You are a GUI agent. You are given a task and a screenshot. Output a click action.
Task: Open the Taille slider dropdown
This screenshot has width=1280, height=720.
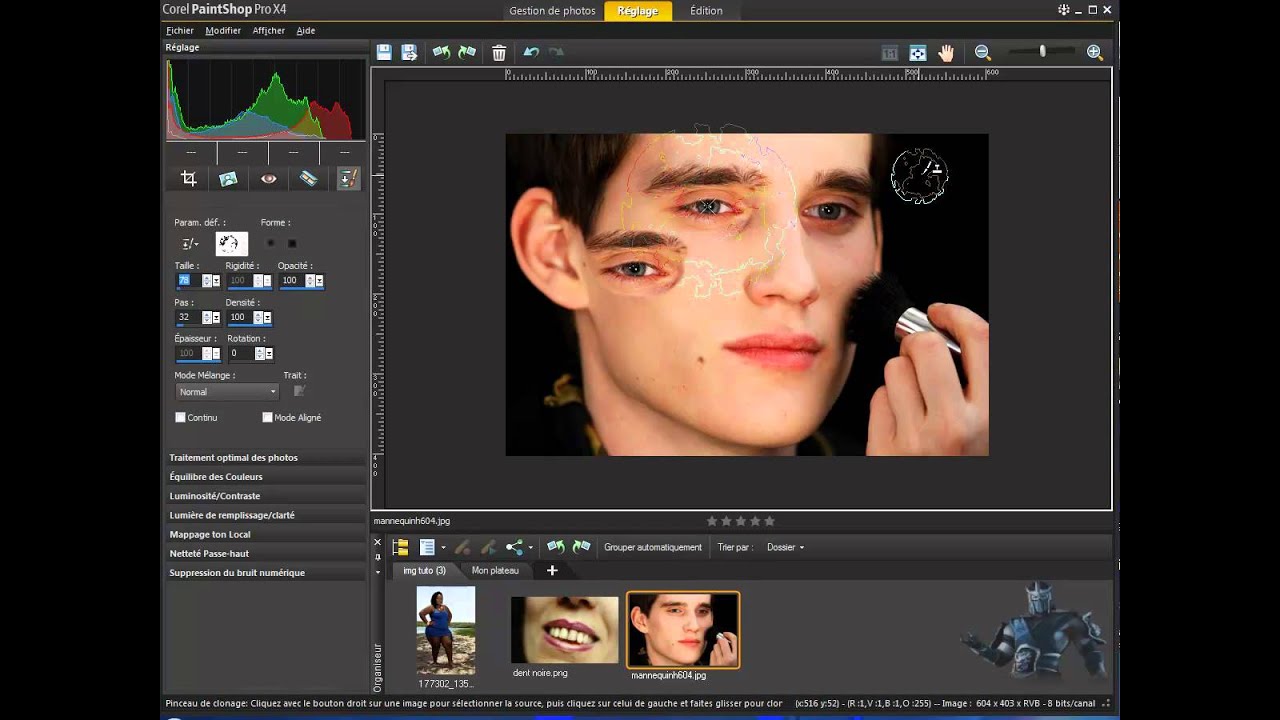coord(216,281)
